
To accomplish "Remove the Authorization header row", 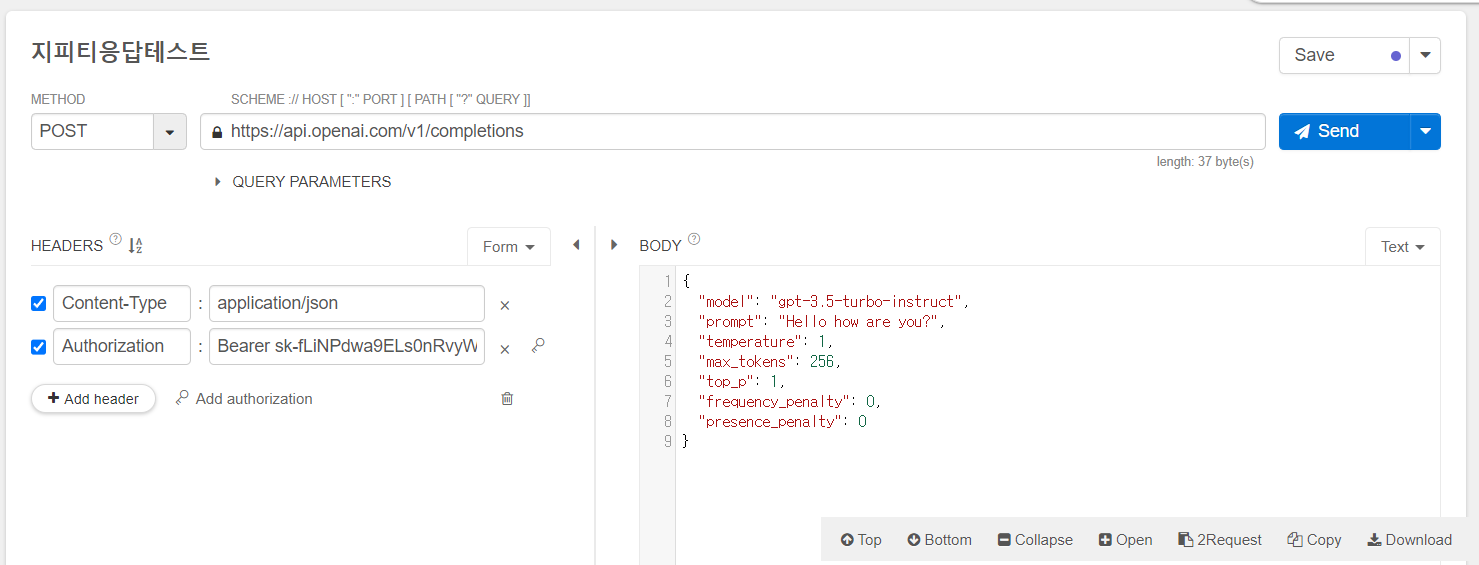I will 505,348.
